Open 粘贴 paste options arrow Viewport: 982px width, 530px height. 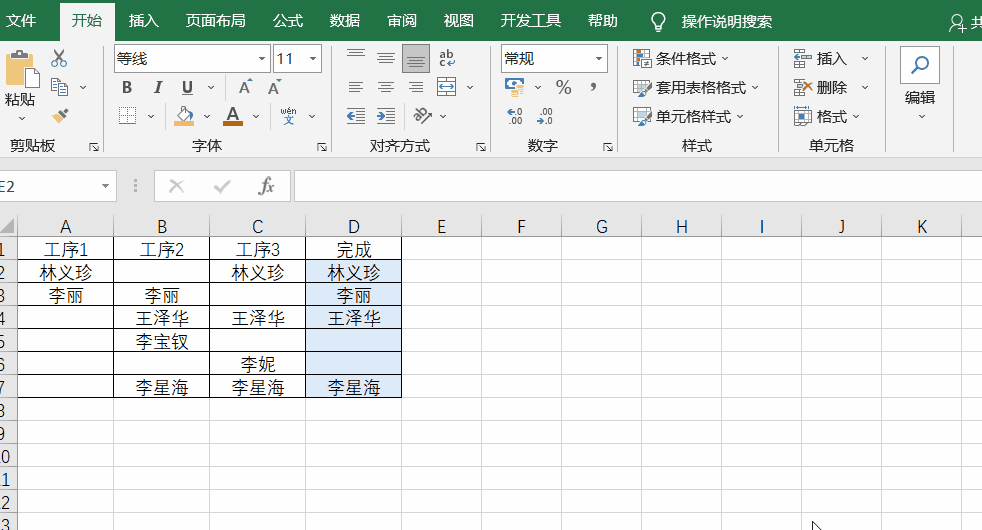[x=21, y=118]
